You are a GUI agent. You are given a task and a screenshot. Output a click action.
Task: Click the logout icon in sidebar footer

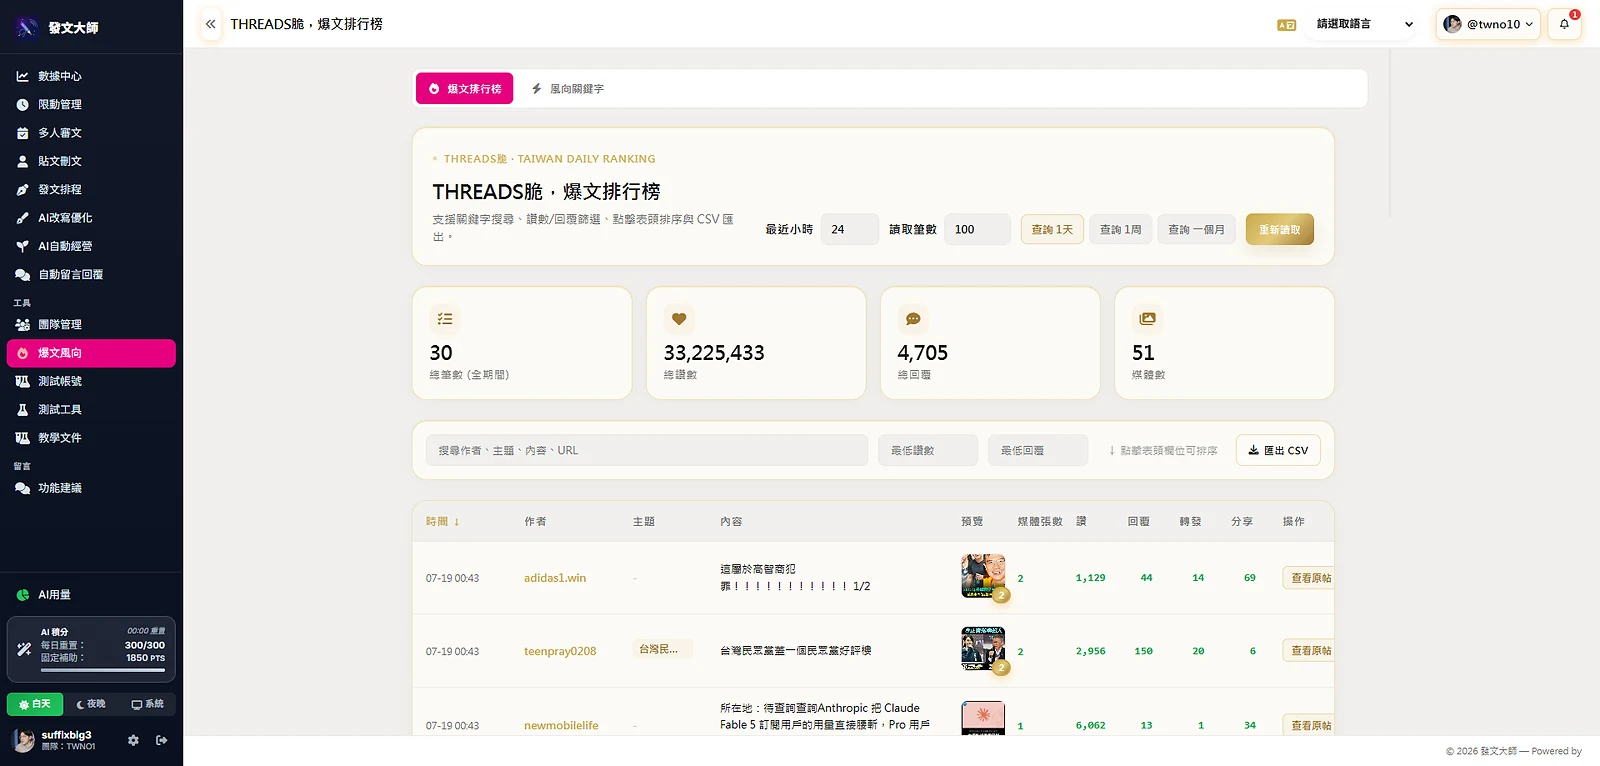point(161,740)
